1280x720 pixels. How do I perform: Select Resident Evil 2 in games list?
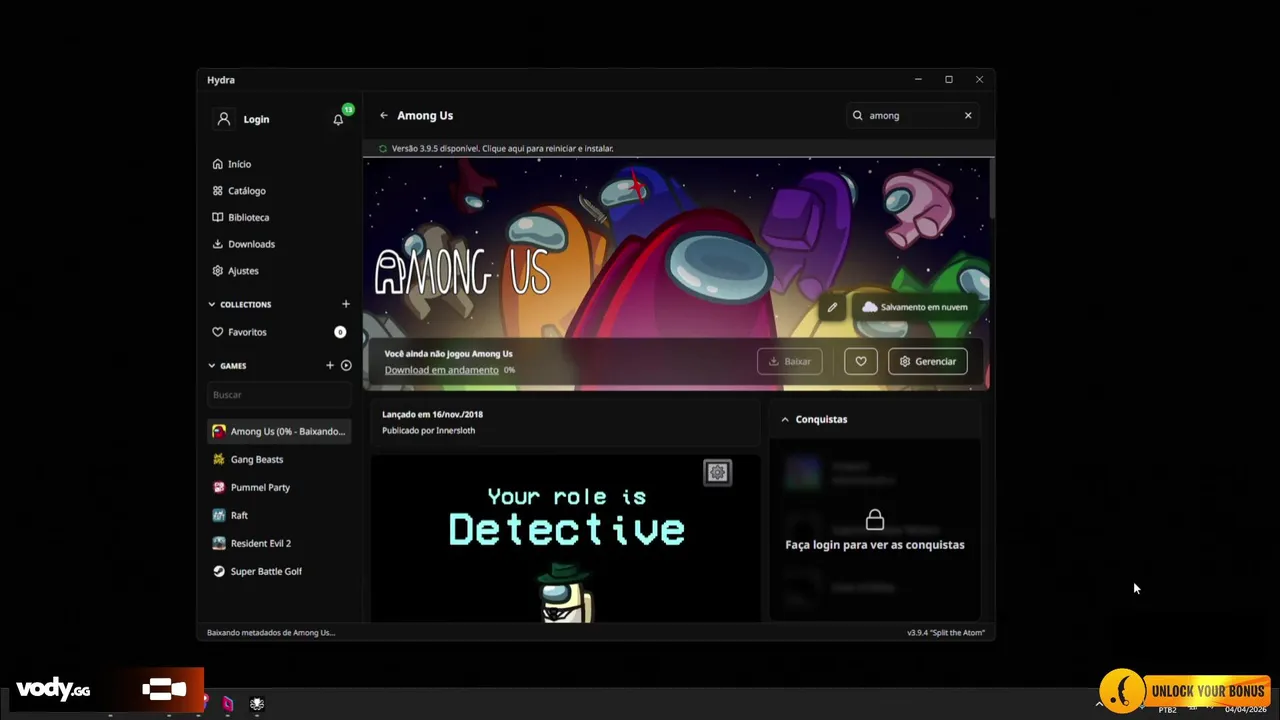pos(279,544)
